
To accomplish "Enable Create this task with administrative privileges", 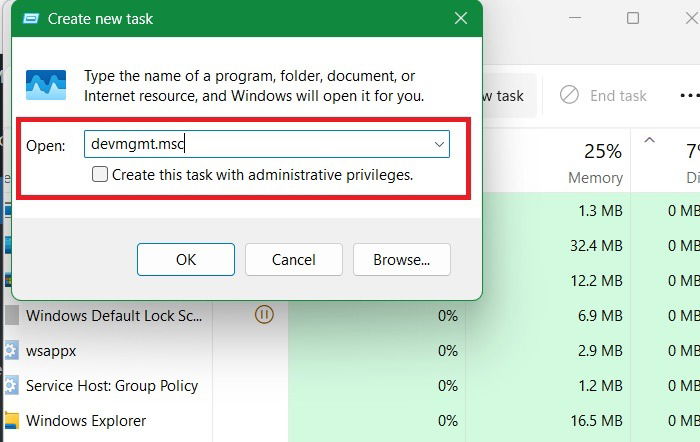I will [x=100, y=175].
